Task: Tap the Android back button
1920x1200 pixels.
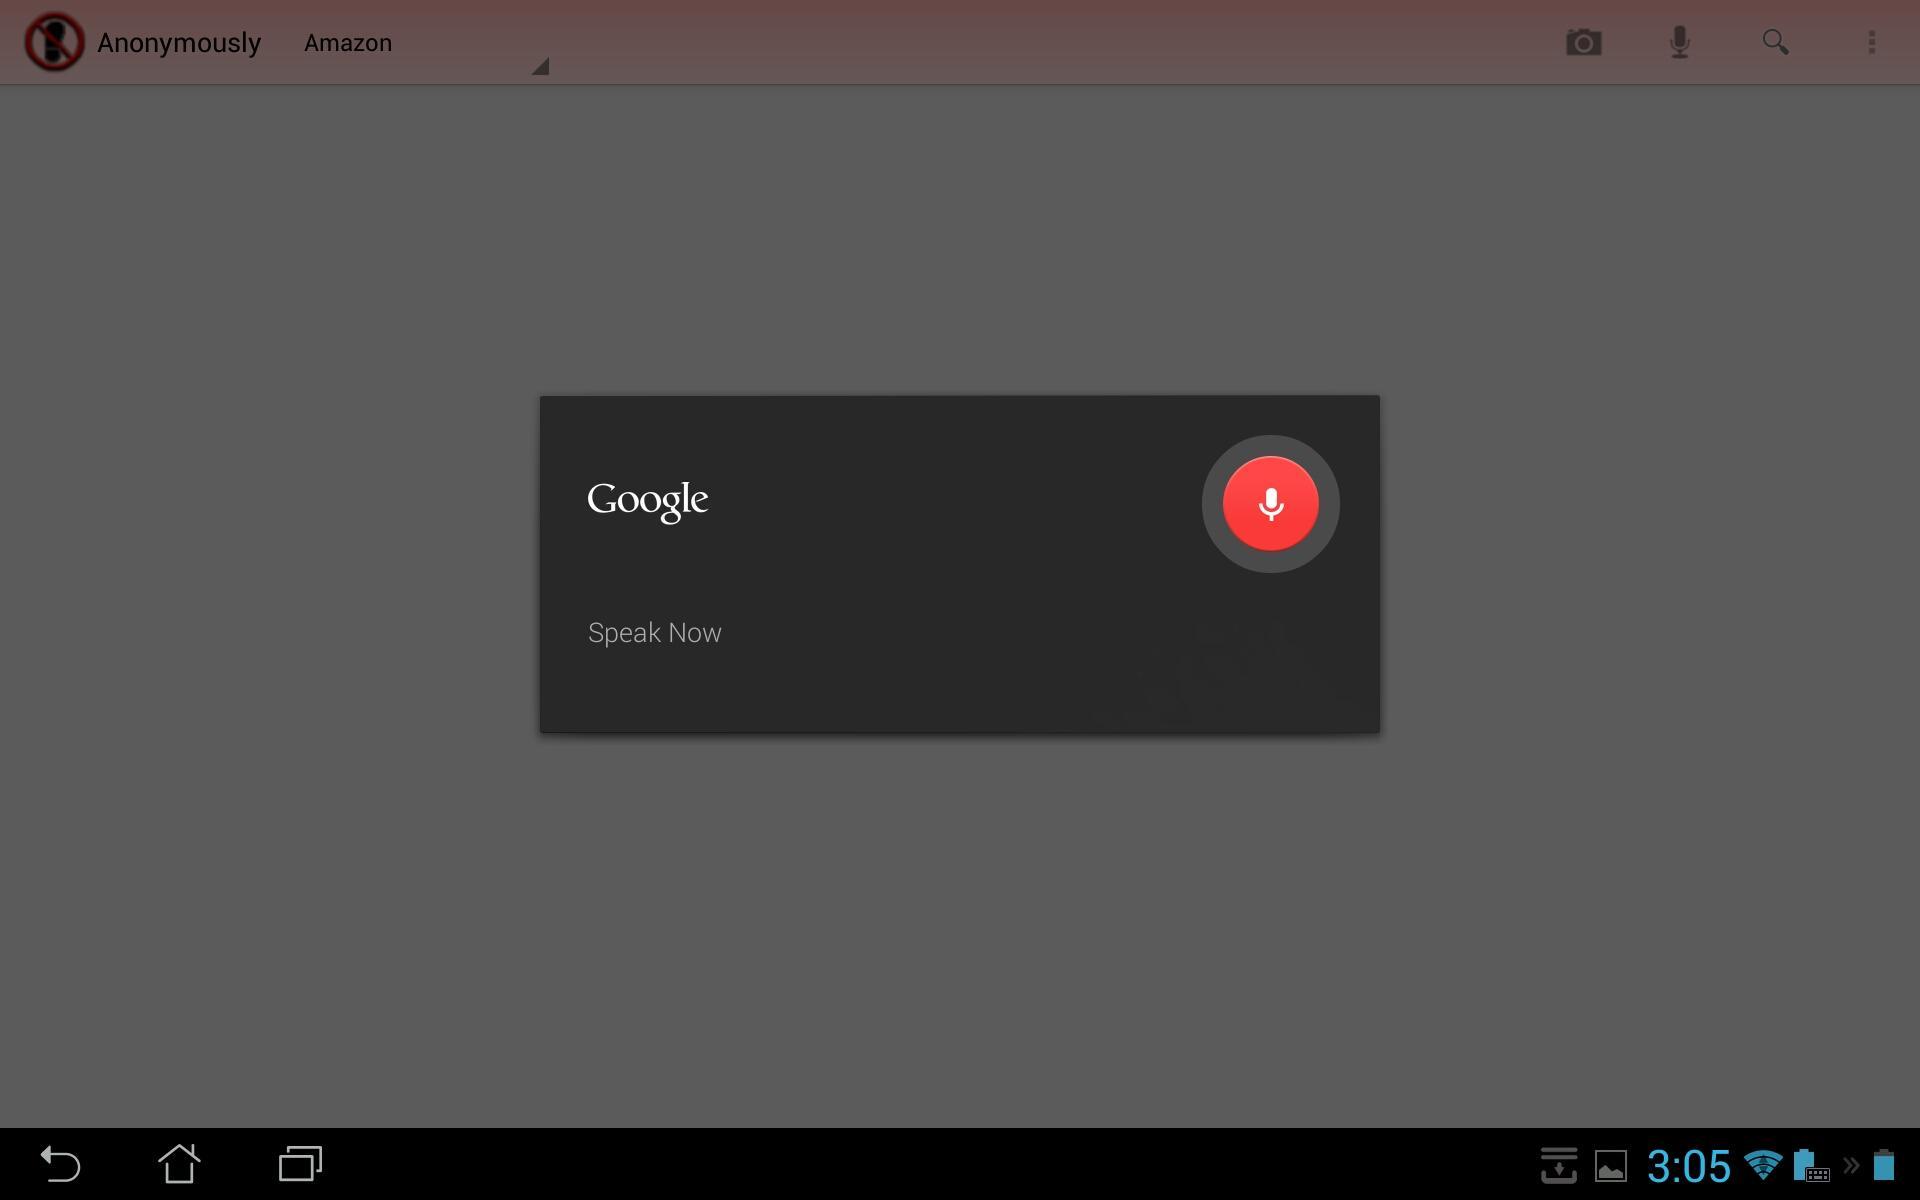Action: pos(60,1165)
